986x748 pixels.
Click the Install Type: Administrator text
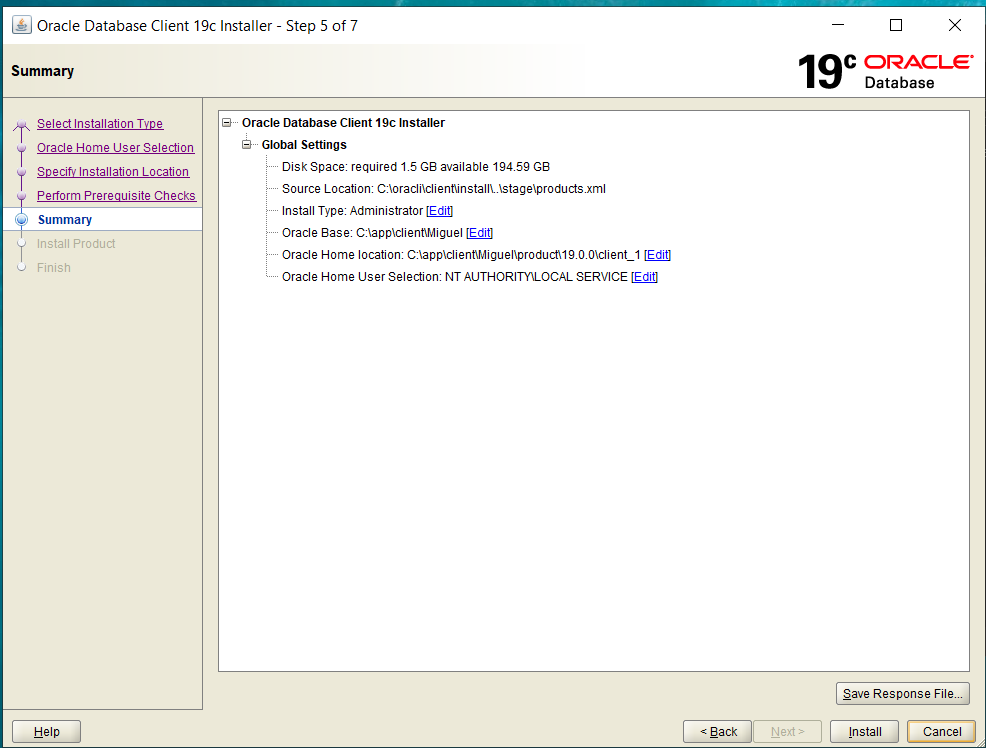pos(352,211)
